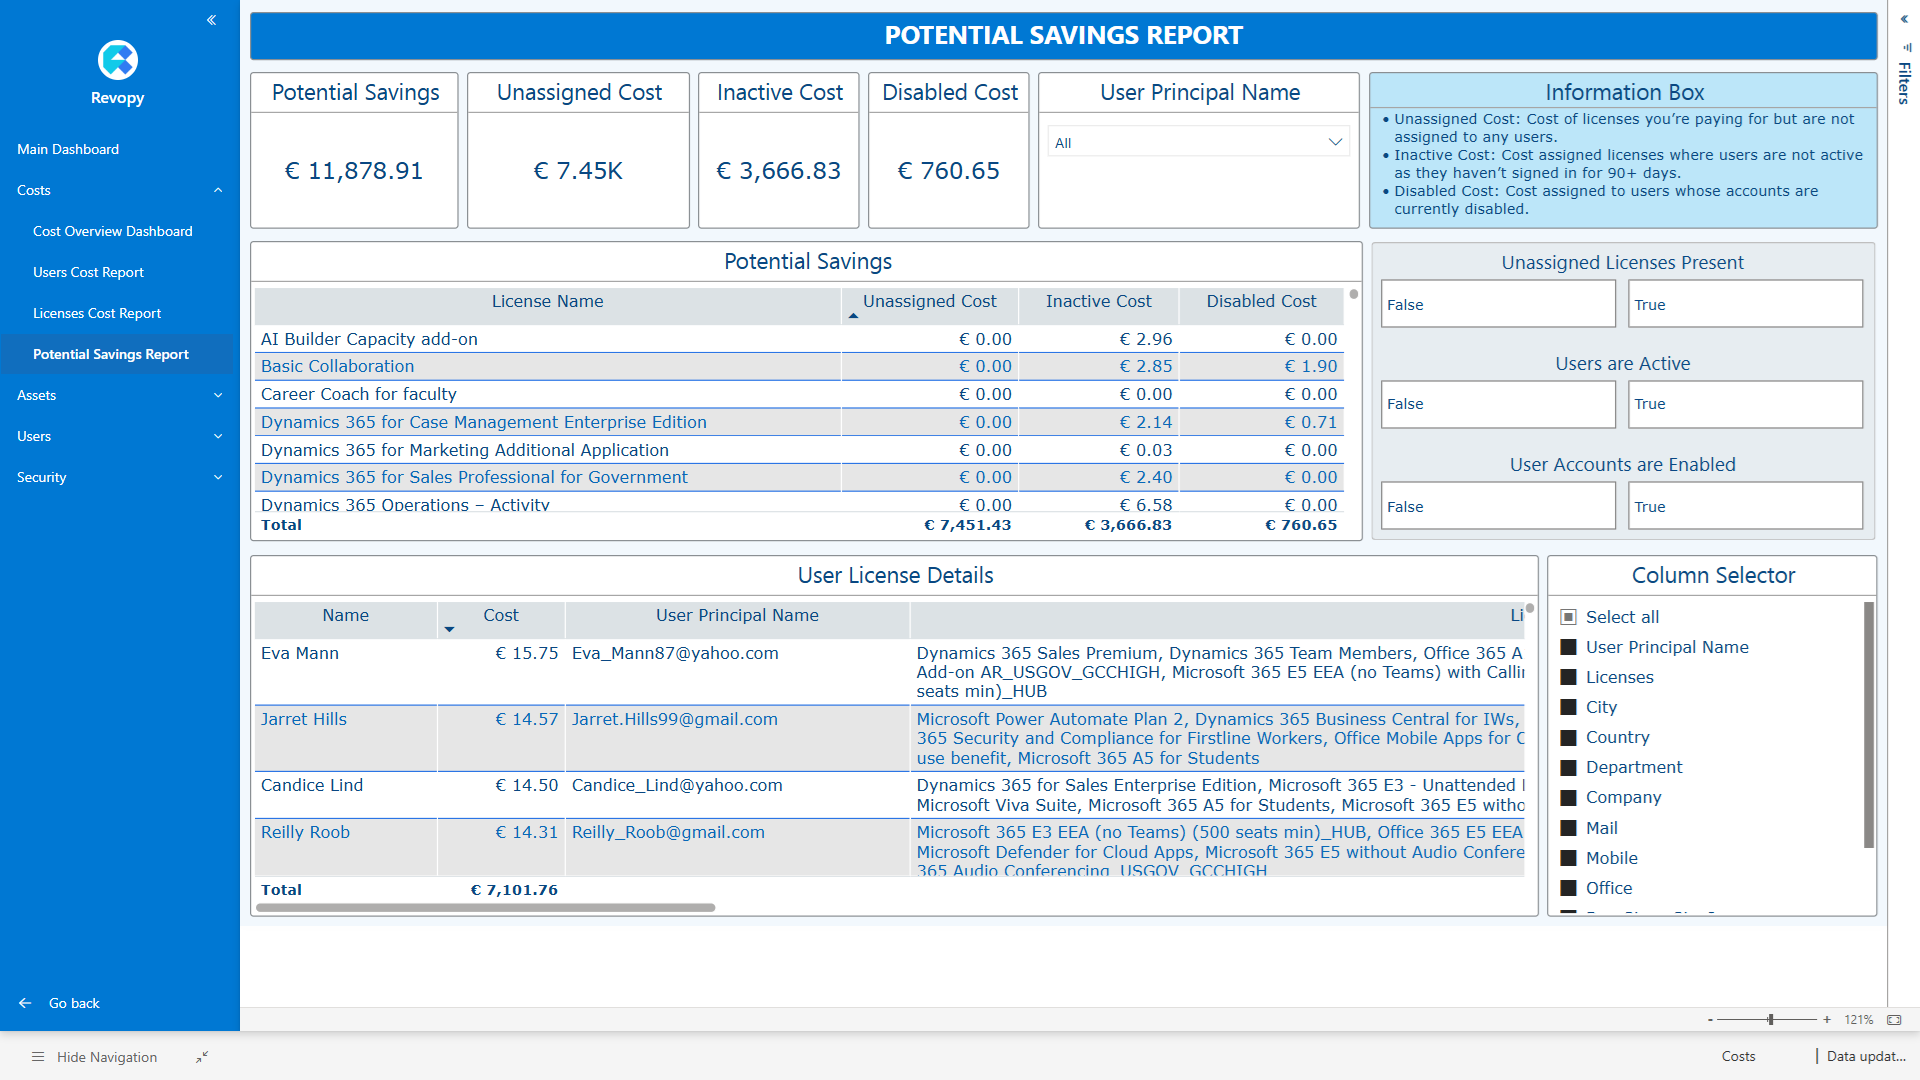The height and width of the screenshot is (1080, 1920).
Task: Expand the Filters pane chevron icon
Action: coord(1904,19)
